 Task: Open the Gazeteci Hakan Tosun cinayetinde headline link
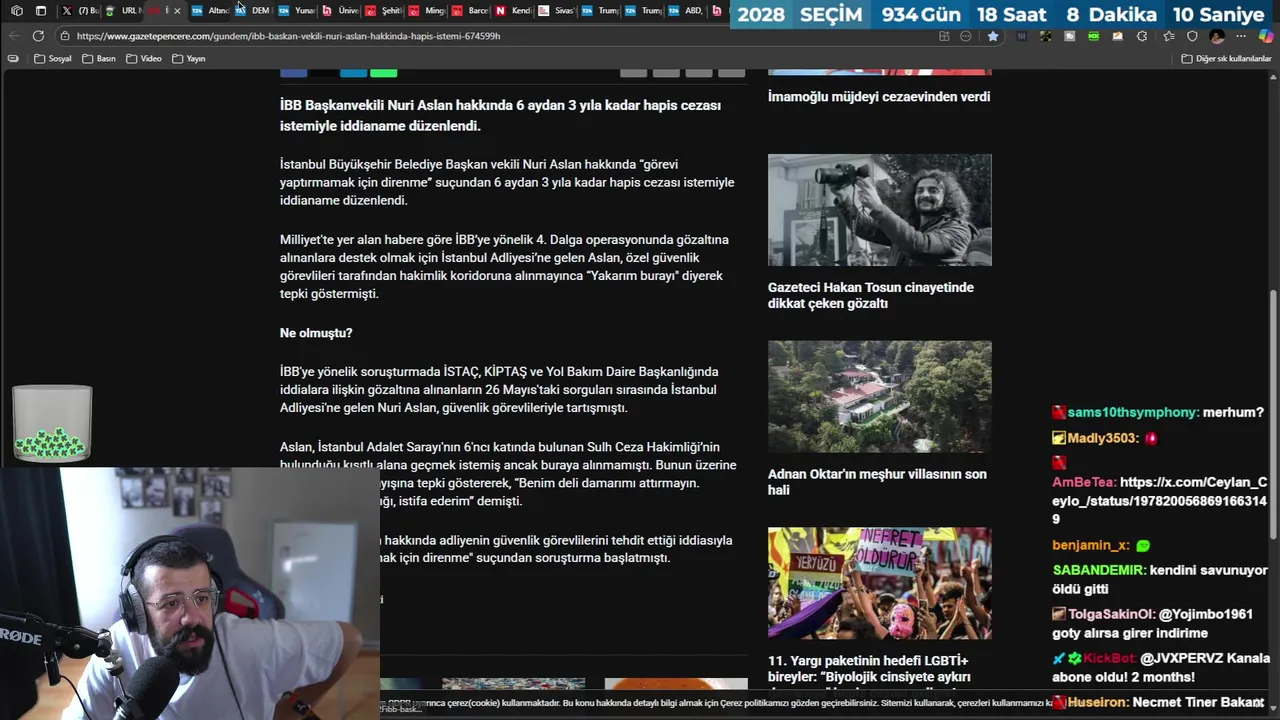coord(871,295)
